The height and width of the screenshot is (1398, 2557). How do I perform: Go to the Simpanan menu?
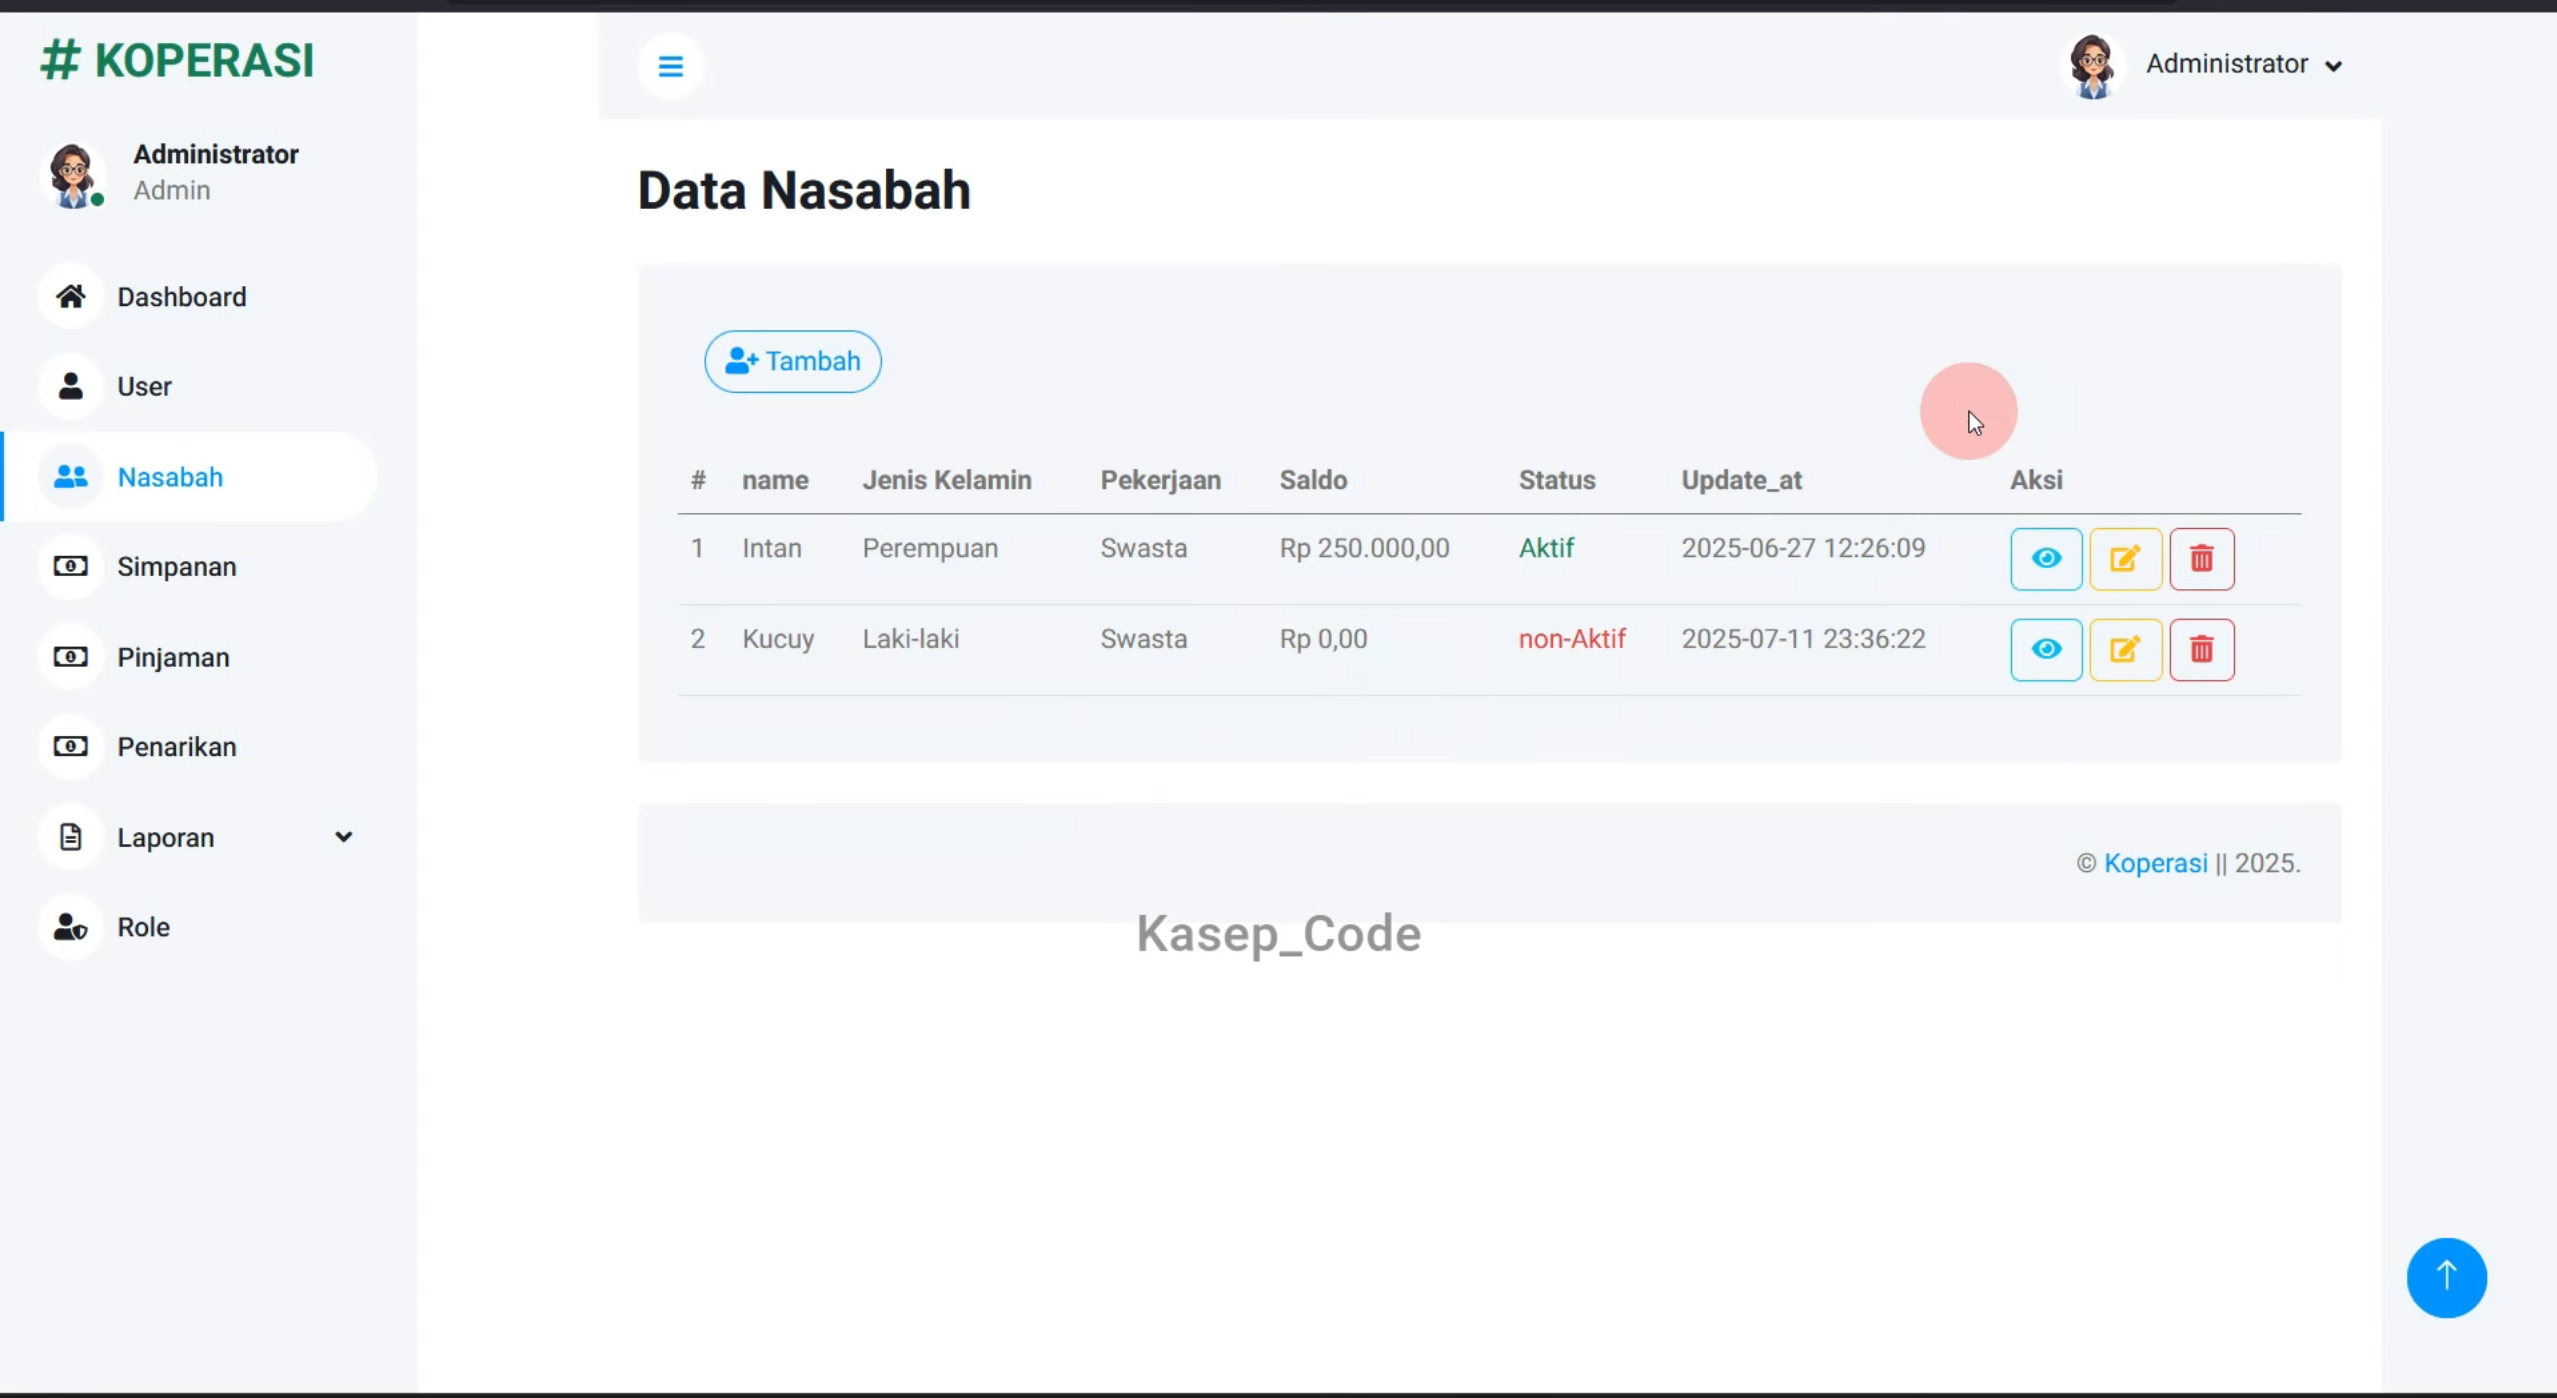177,567
